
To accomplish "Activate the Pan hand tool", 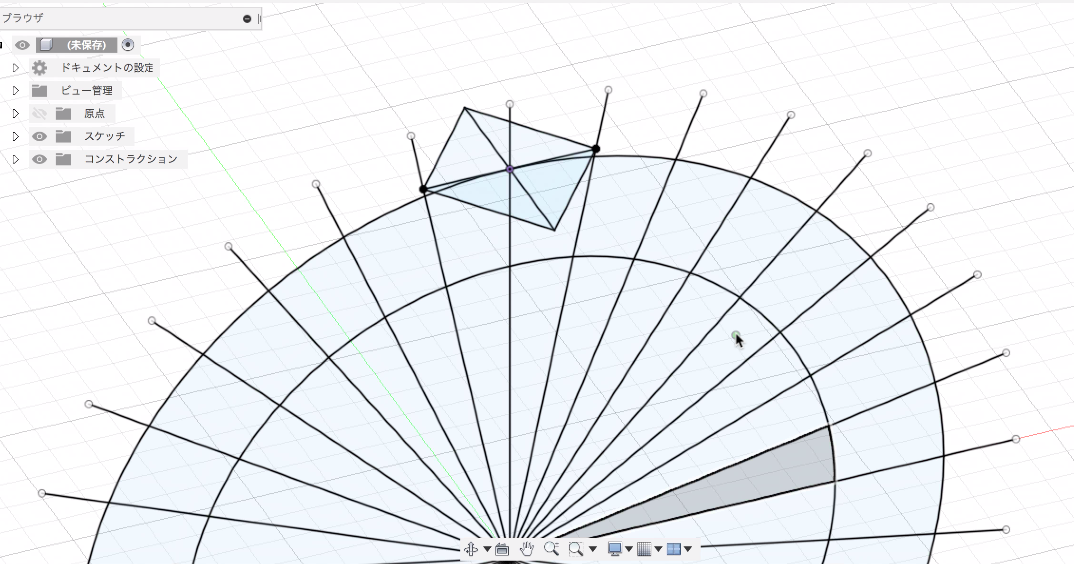I will click(x=527, y=549).
